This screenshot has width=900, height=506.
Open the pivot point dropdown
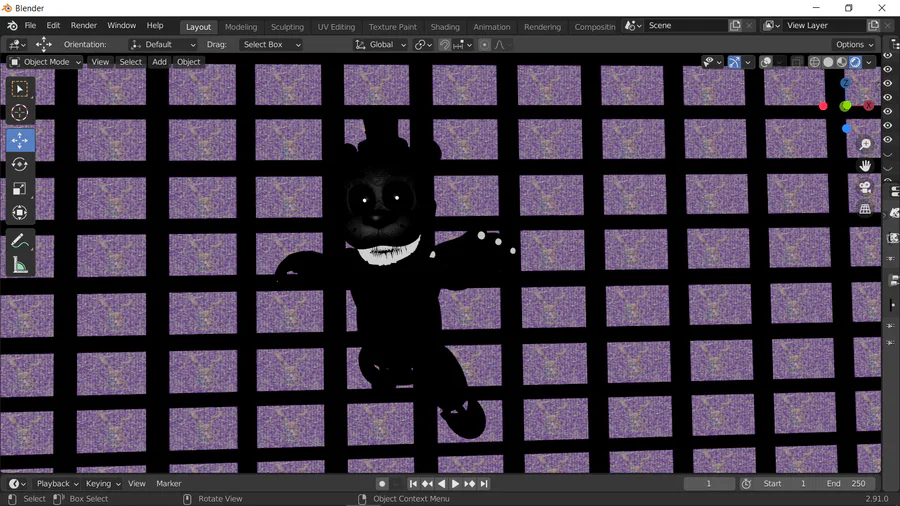tap(423, 45)
